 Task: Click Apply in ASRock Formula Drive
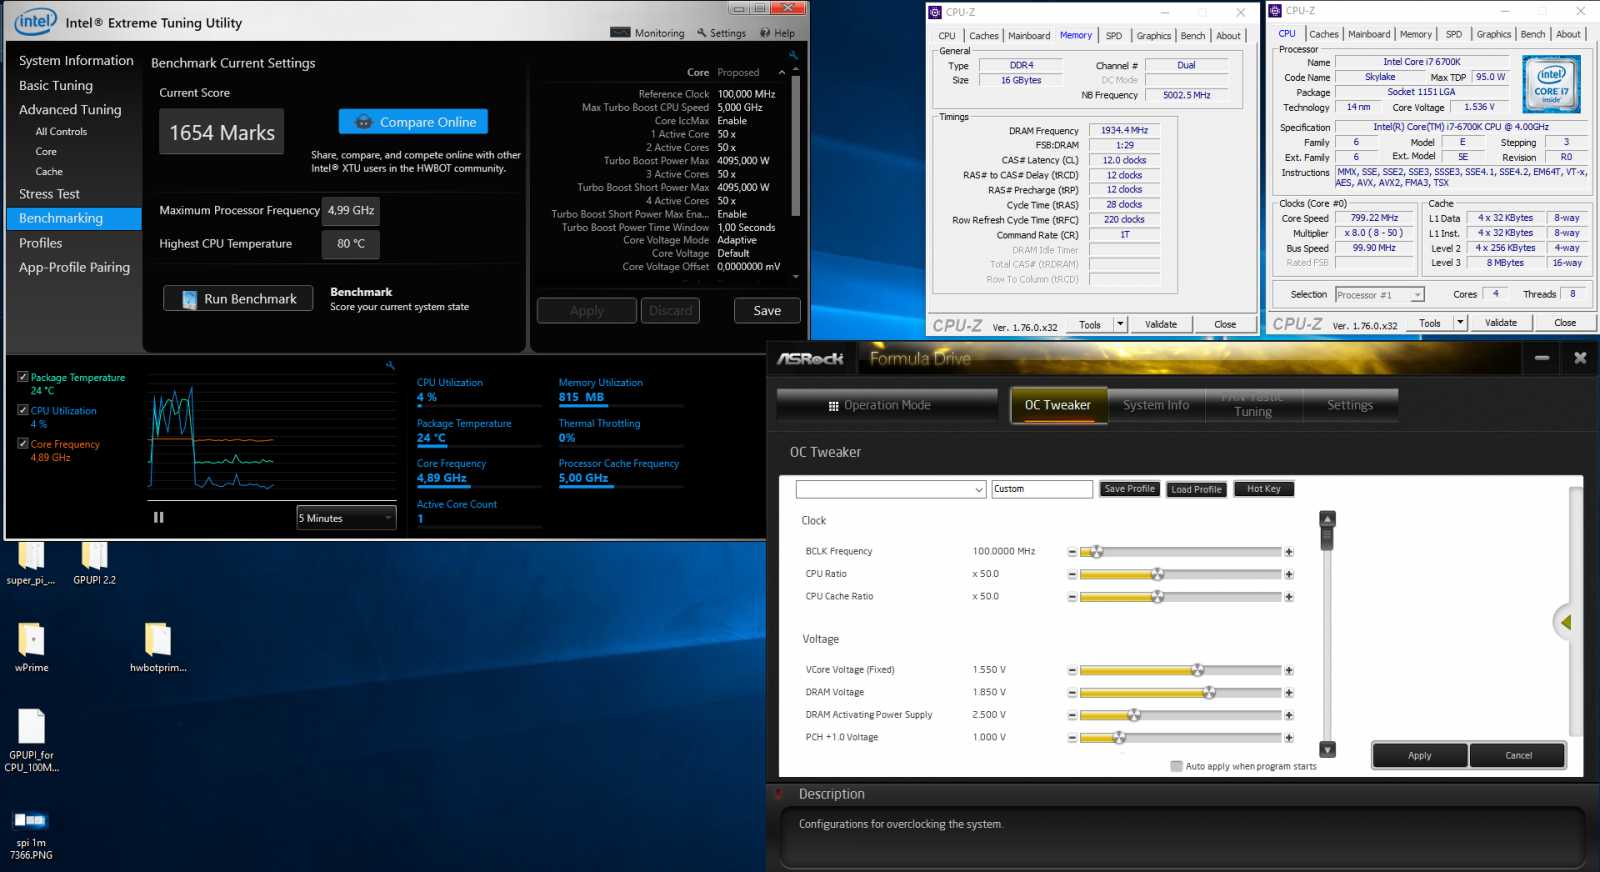(1419, 756)
